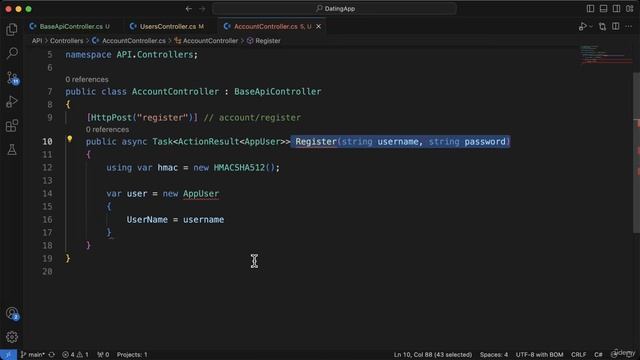Click BaseApiController in the class declaration

pos(278,91)
